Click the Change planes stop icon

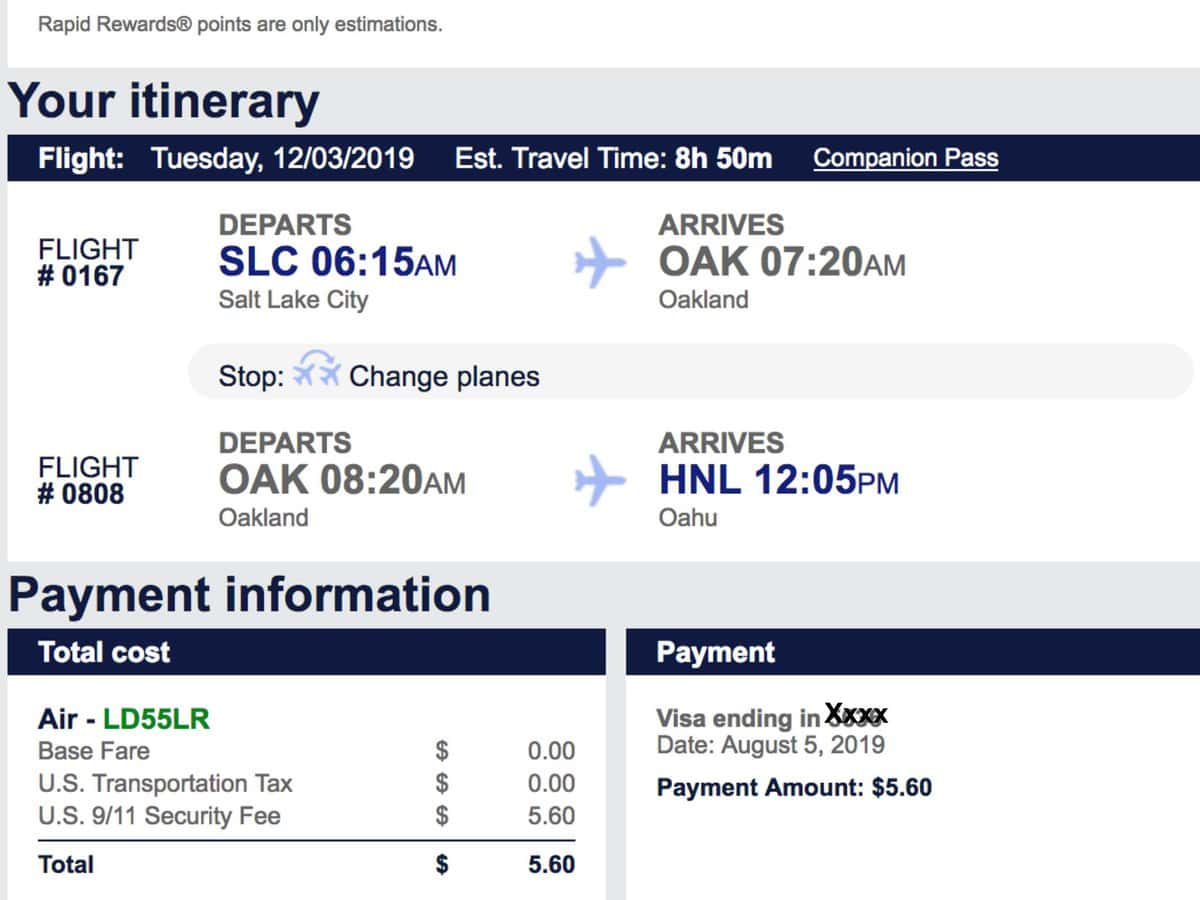click(x=317, y=374)
